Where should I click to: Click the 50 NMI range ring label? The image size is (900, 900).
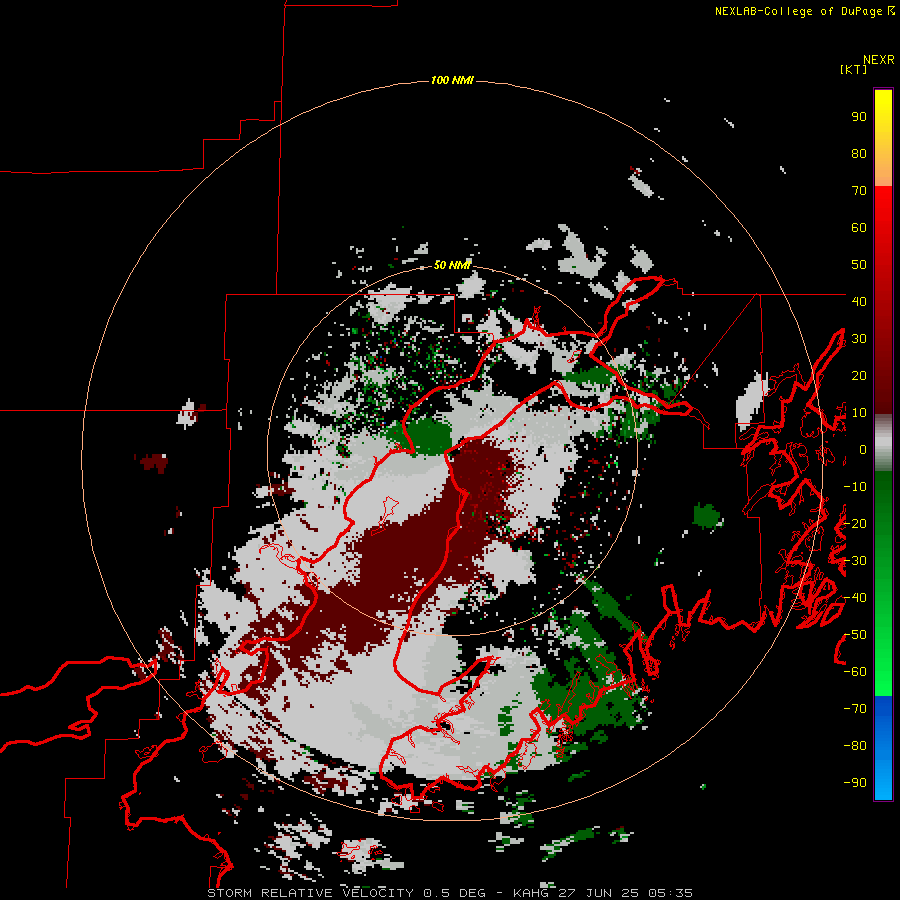point(452,265)
